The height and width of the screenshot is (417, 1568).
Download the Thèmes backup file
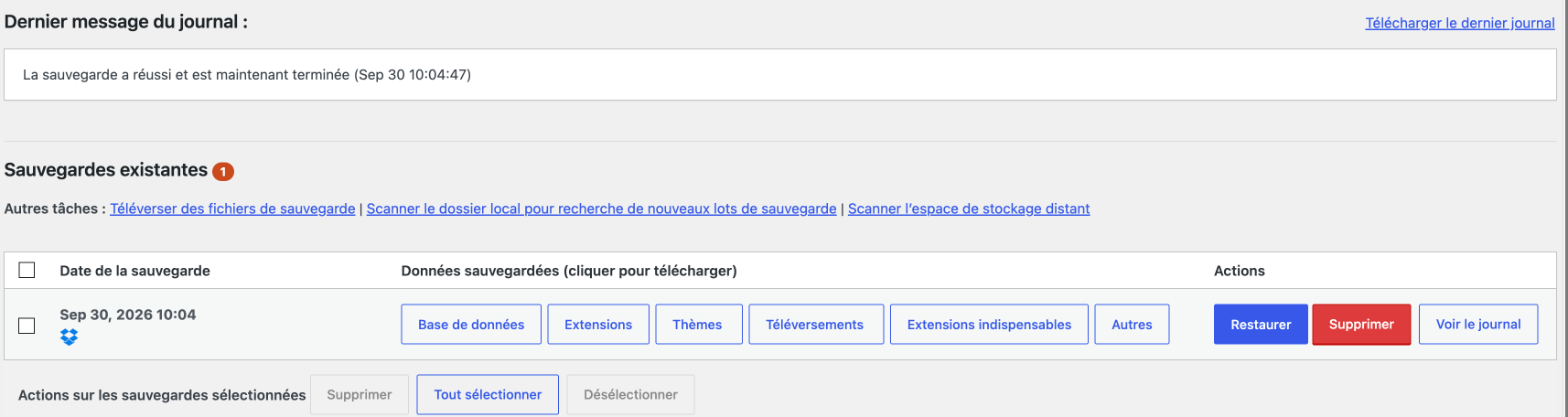tap(699, 324)
